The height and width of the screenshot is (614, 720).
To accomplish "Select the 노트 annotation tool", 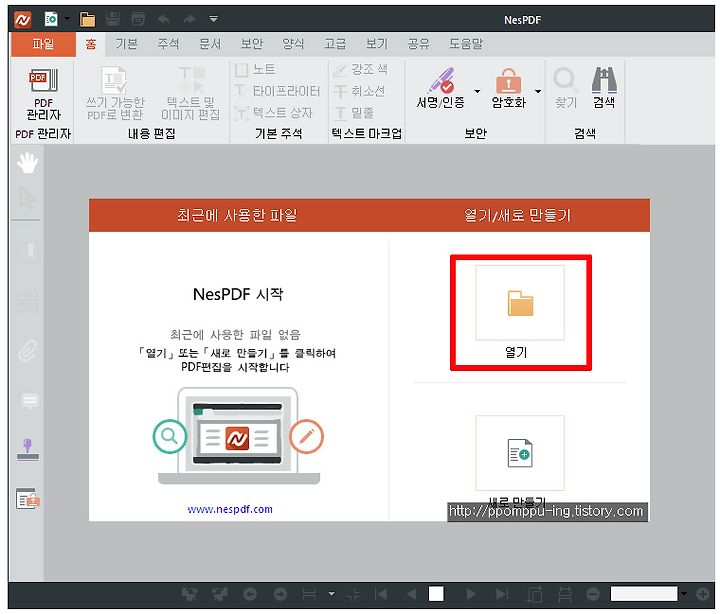I will pos(255,69).
